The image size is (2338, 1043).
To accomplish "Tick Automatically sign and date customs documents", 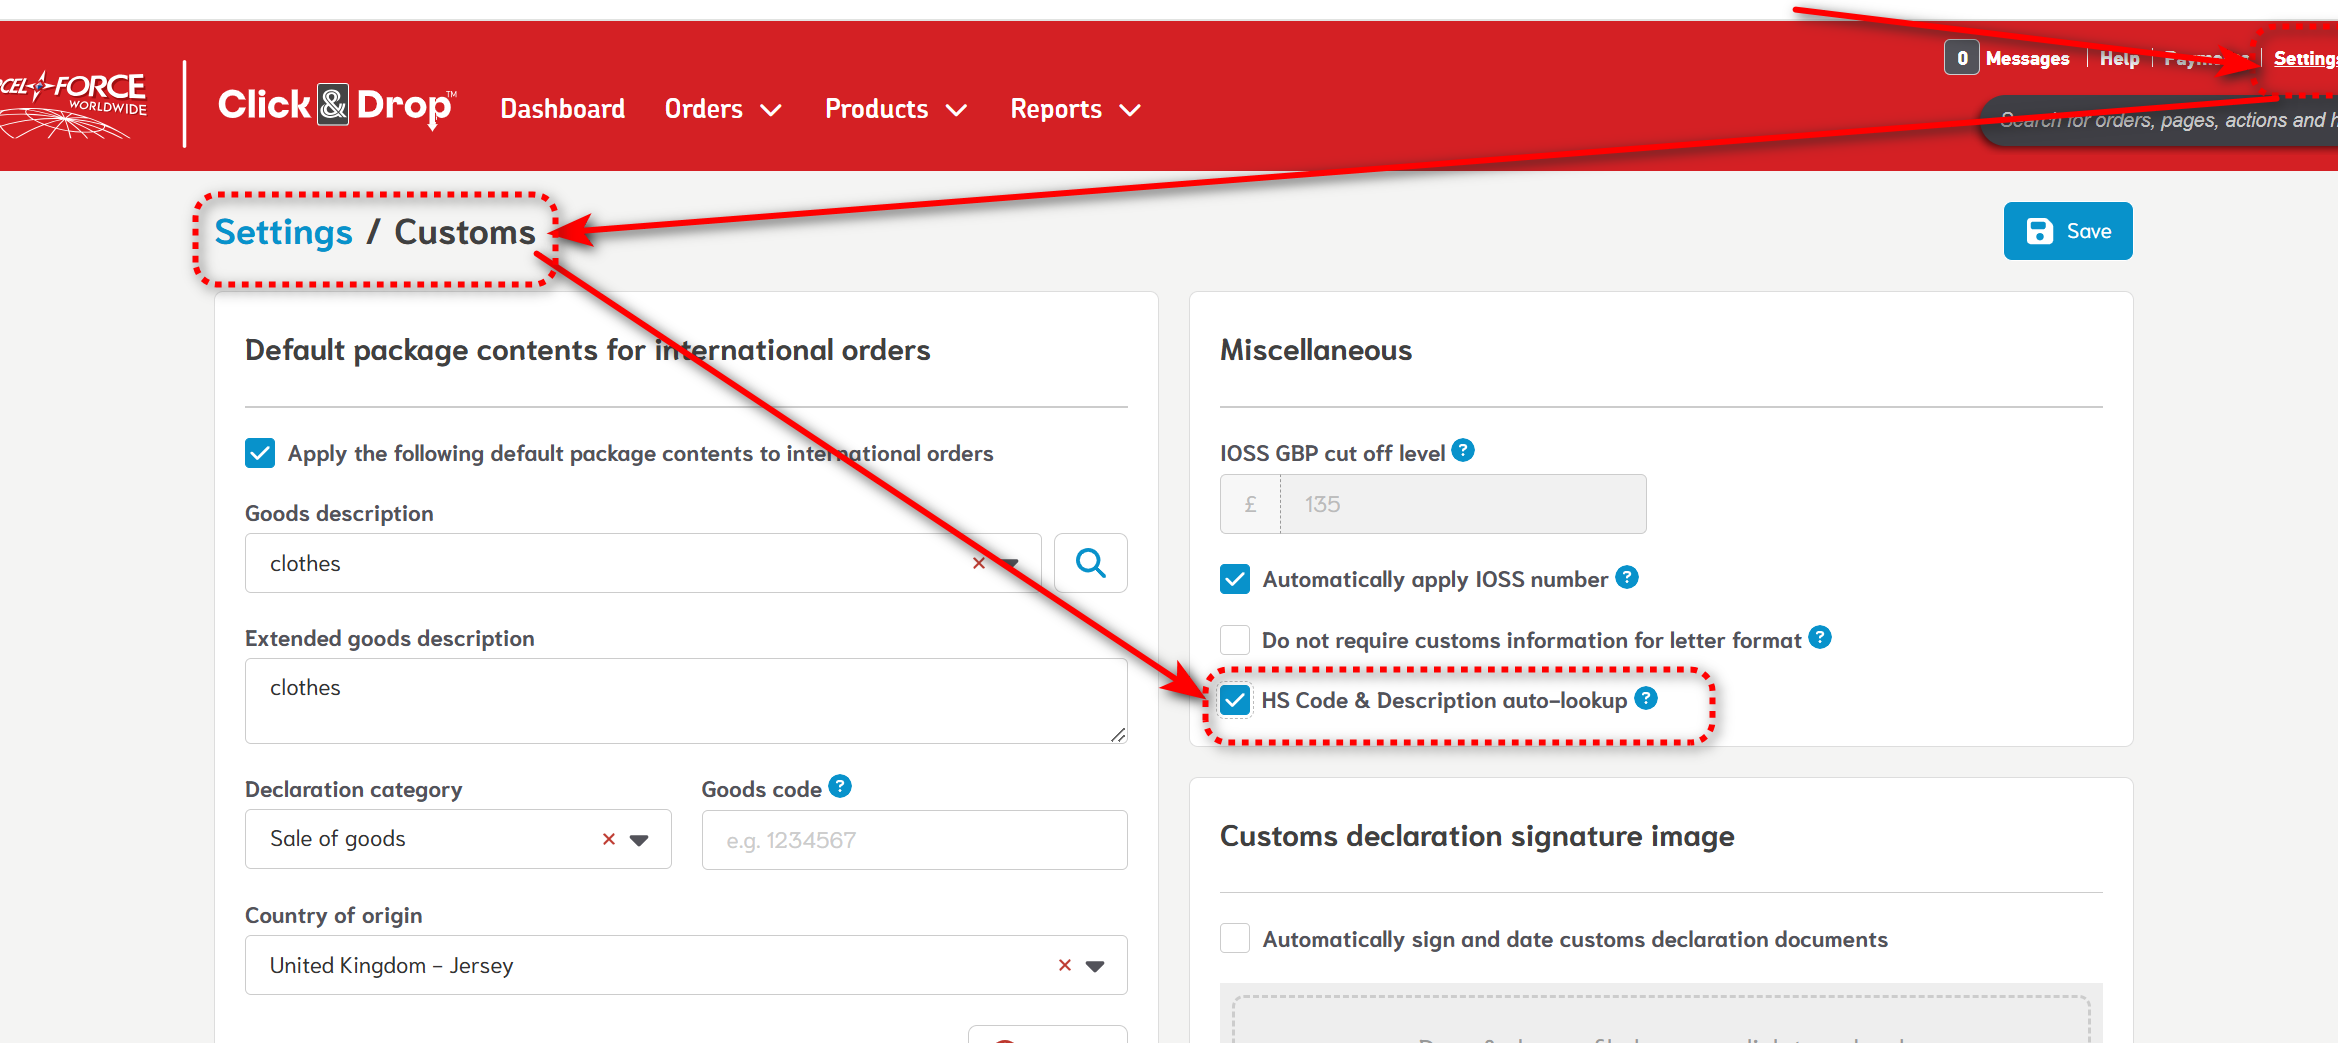I will click(x=1235, y=939).
